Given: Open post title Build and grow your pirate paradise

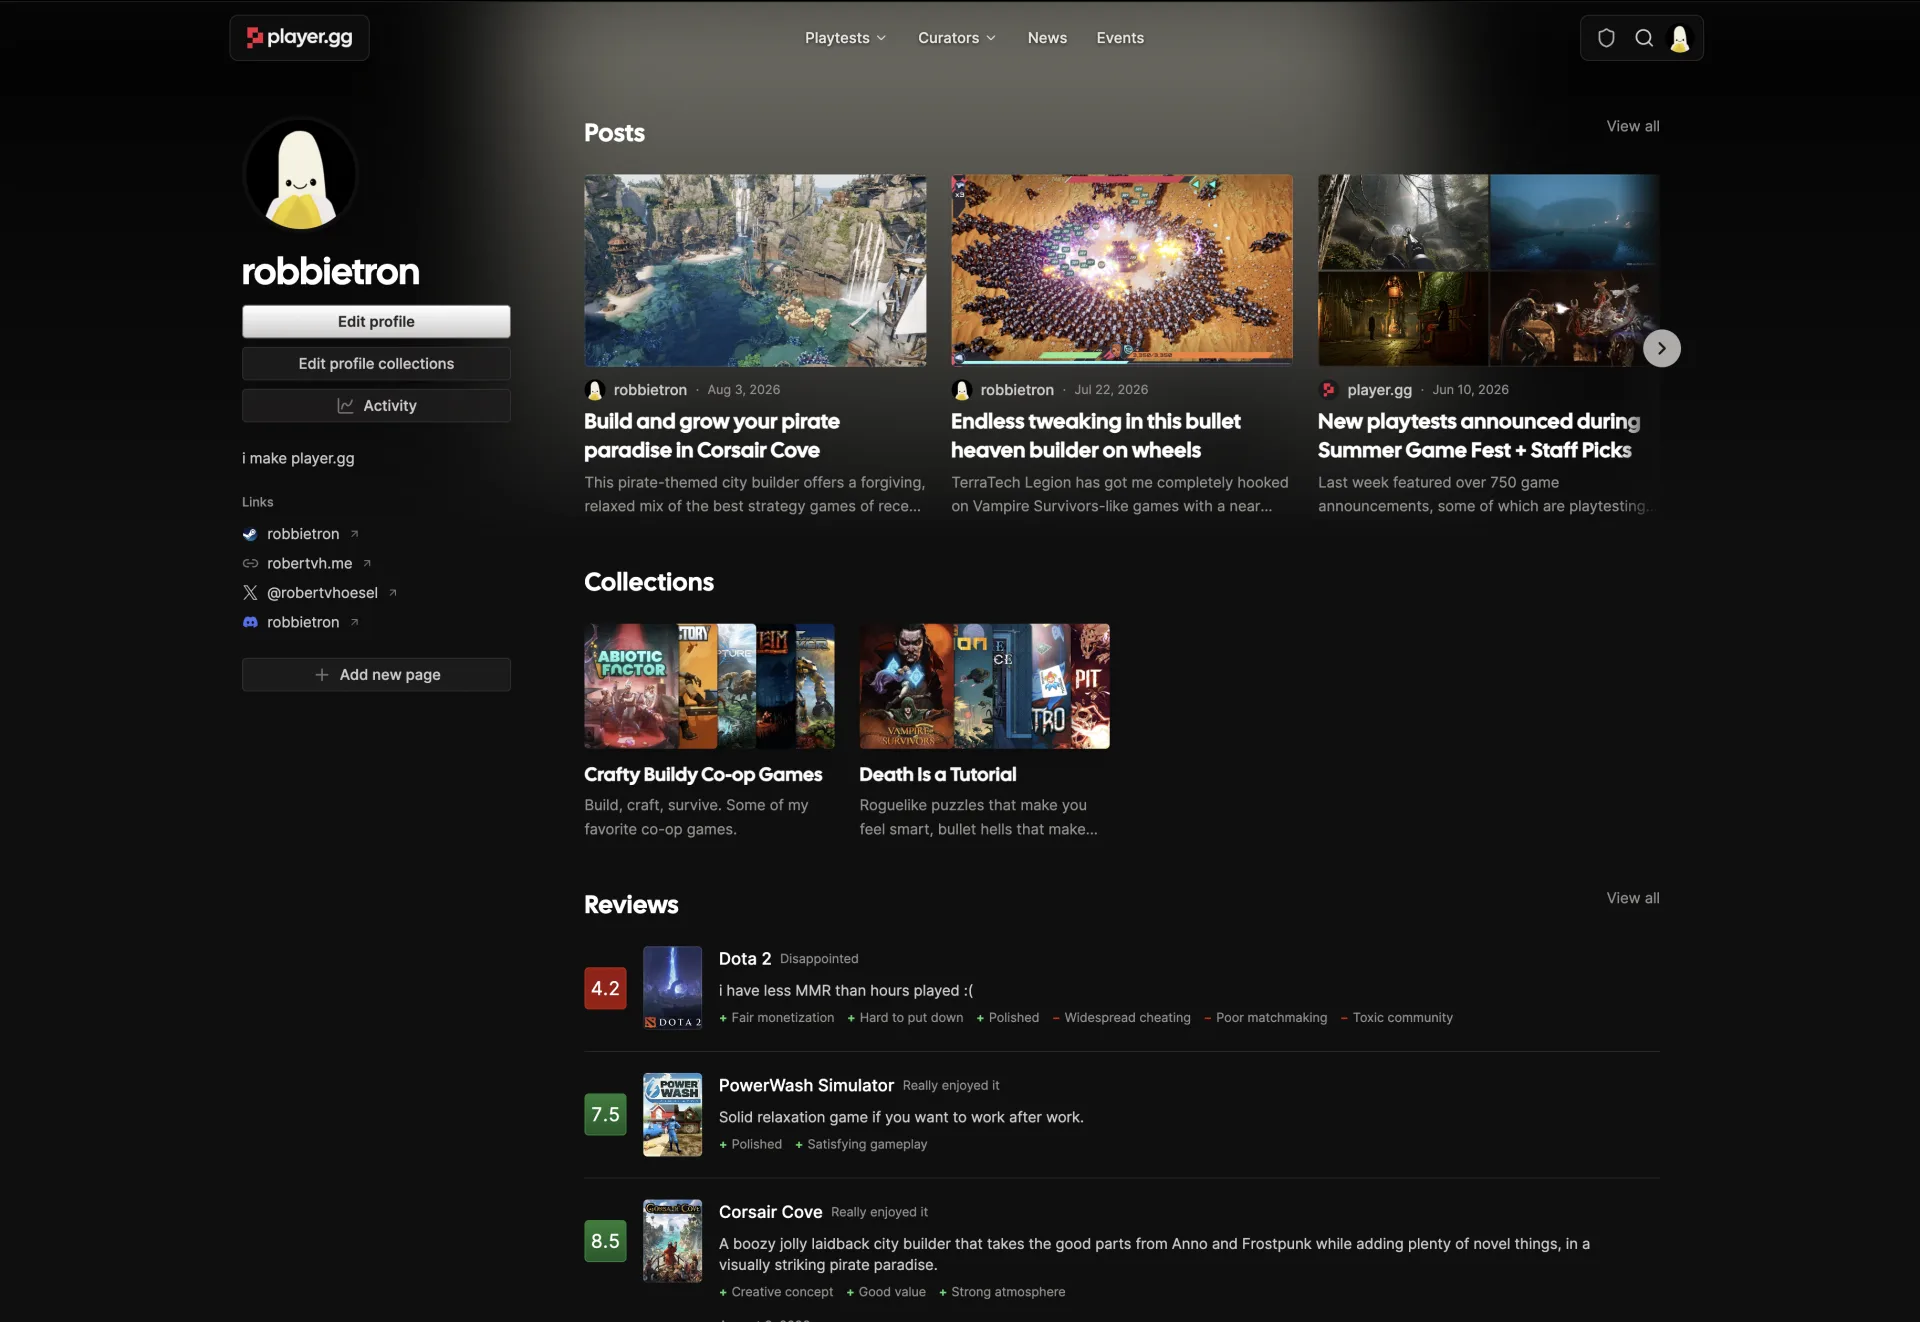Looking at the screenshot, I should click(x=712, y=436).
